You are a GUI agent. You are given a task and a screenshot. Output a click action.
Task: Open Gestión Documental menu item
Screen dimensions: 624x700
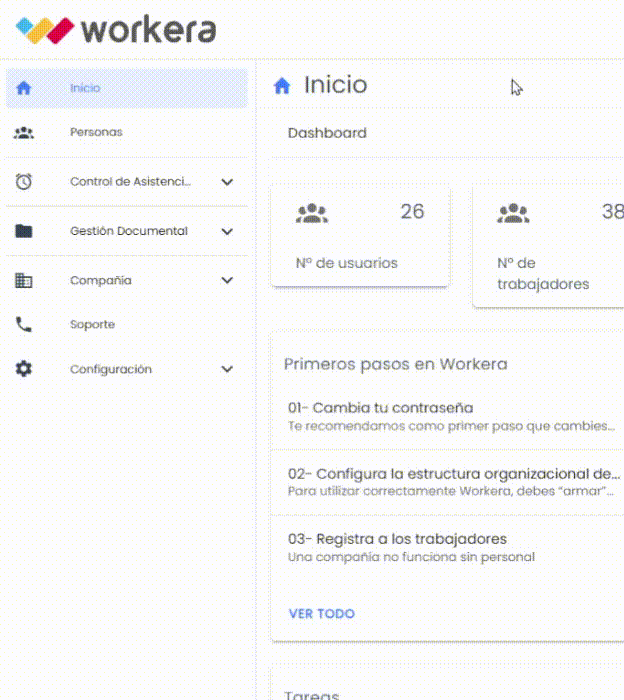[x=127, y=231]
